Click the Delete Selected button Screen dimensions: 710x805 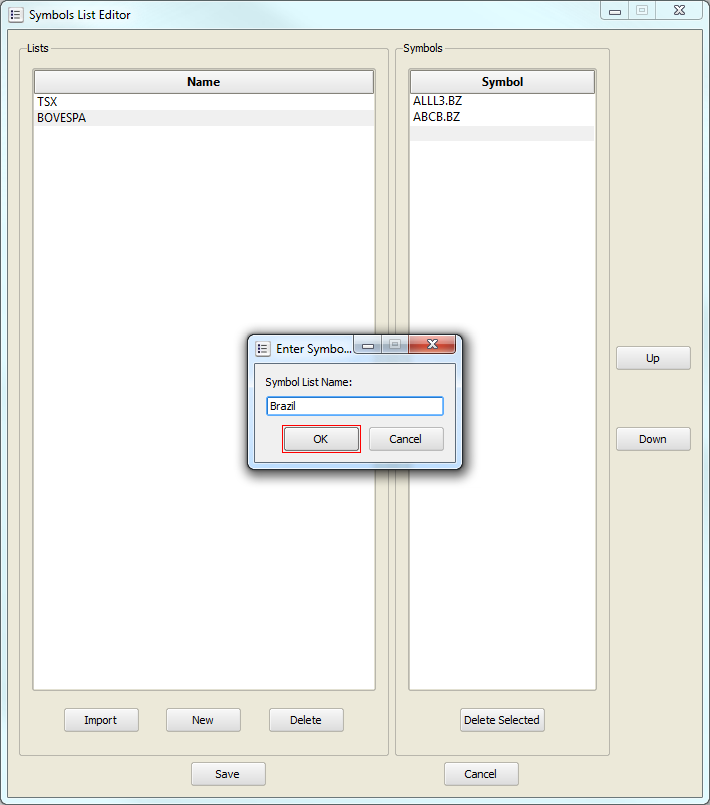[x=502, y=720]
